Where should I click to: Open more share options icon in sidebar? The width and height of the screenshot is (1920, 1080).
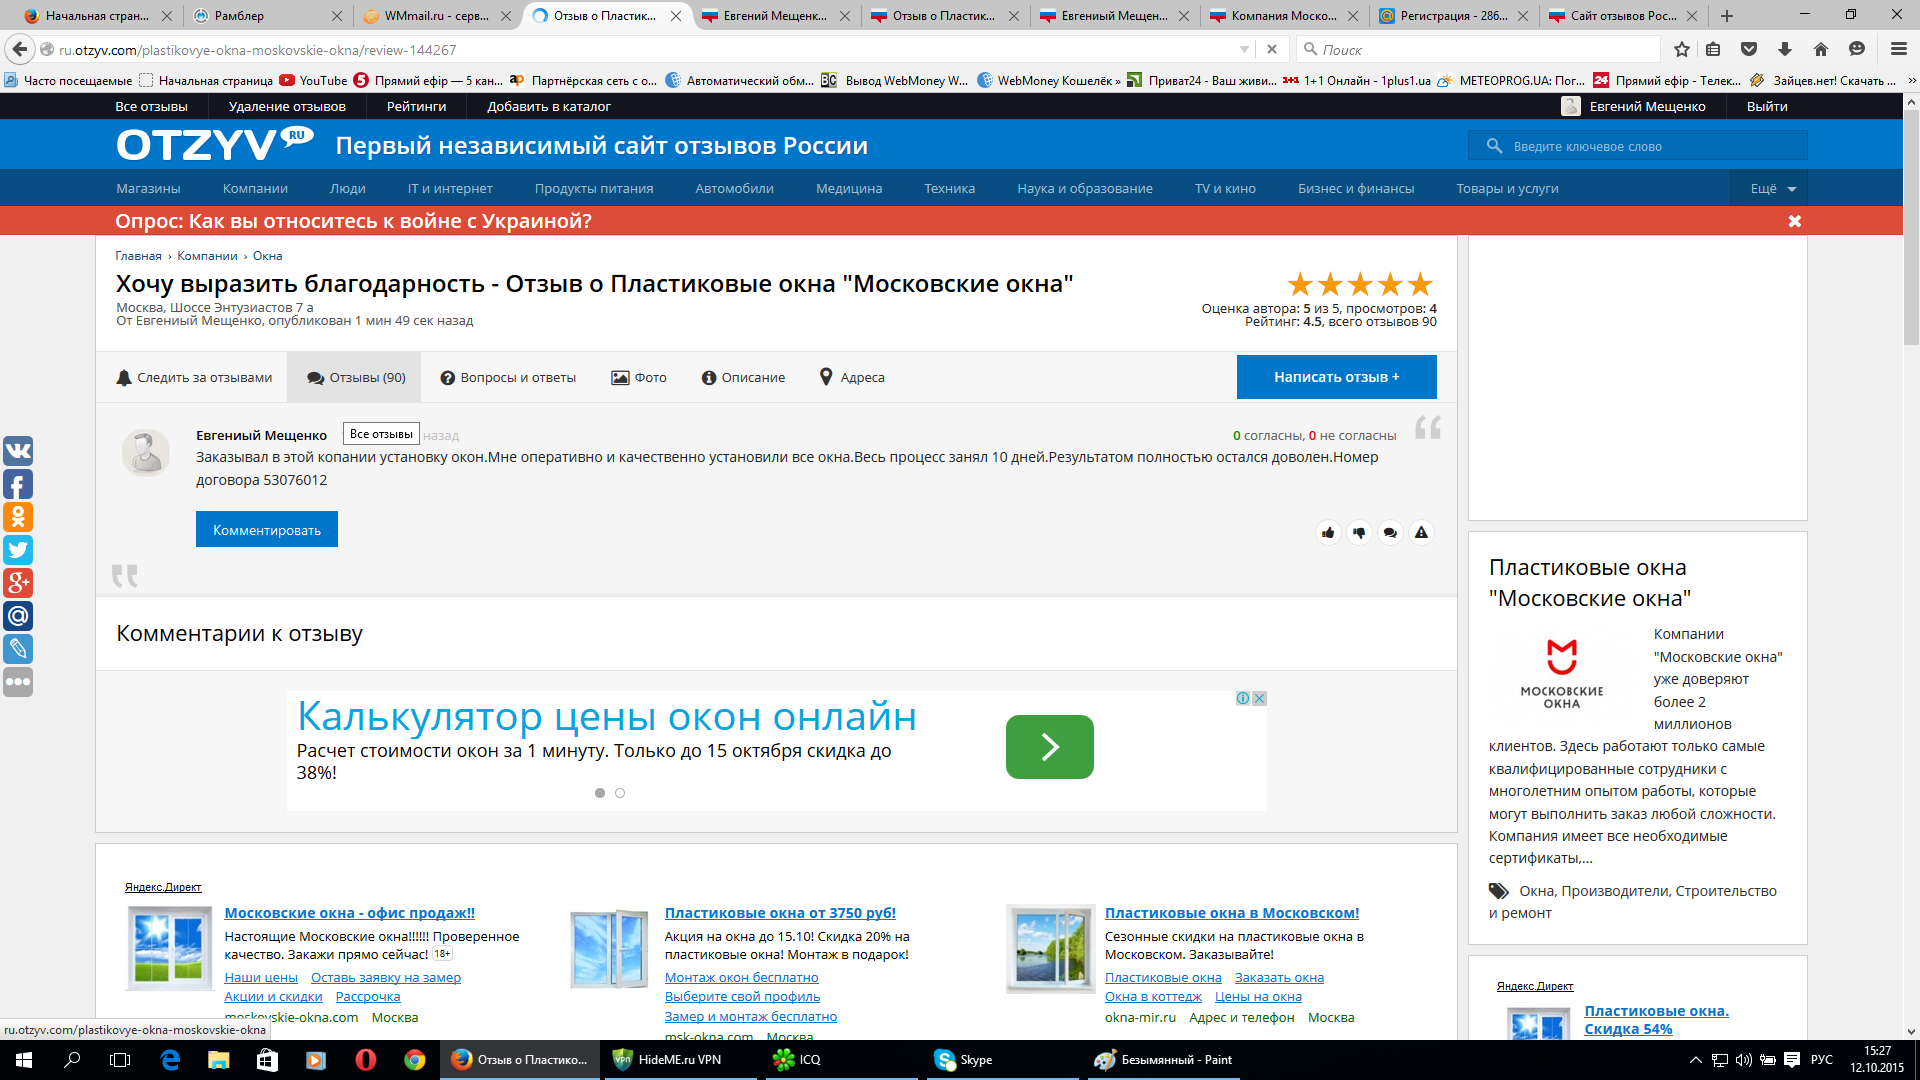[18, 682]
